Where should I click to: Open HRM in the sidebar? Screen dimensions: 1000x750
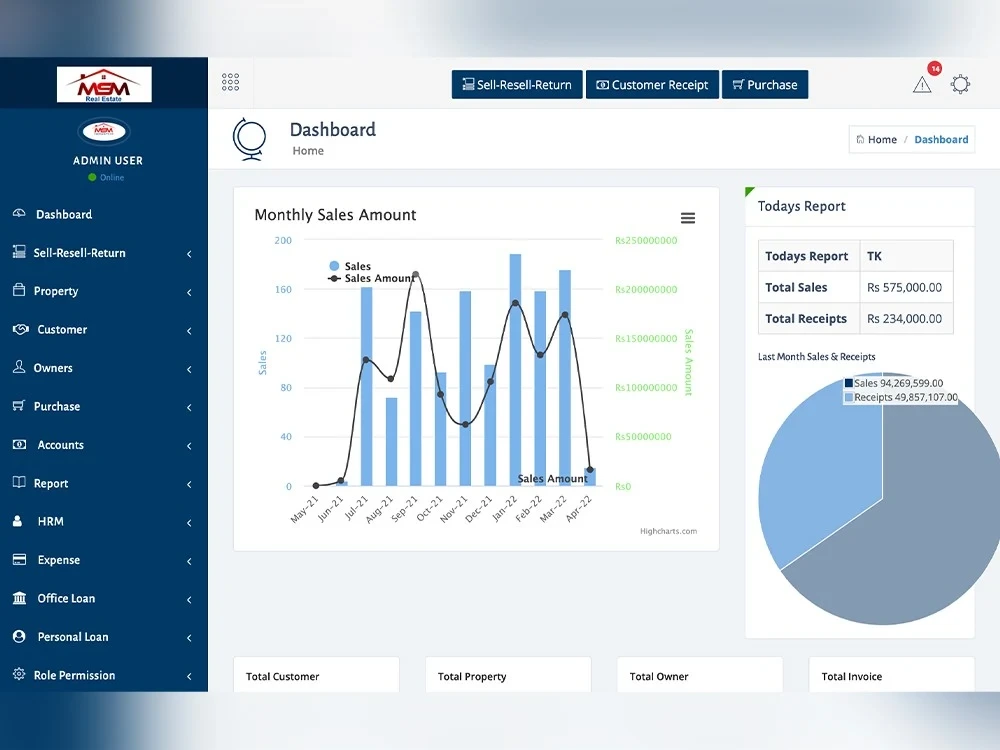(50, 521)
